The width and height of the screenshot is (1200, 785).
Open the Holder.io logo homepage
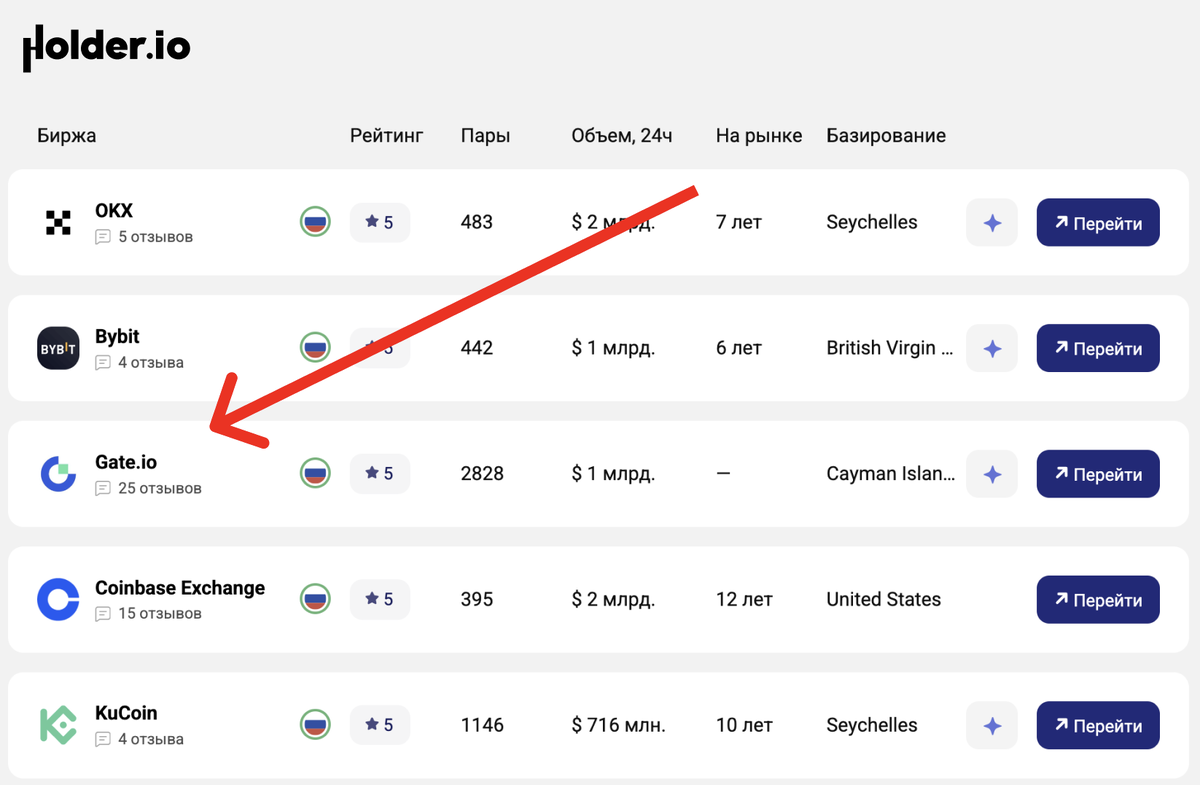click(106, 48)
